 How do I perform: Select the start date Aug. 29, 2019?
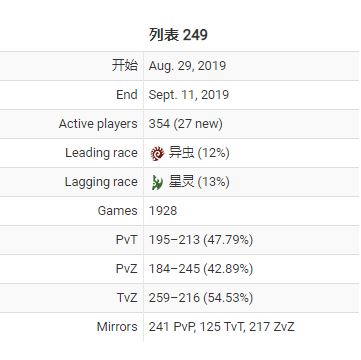[x=187, y=66]
